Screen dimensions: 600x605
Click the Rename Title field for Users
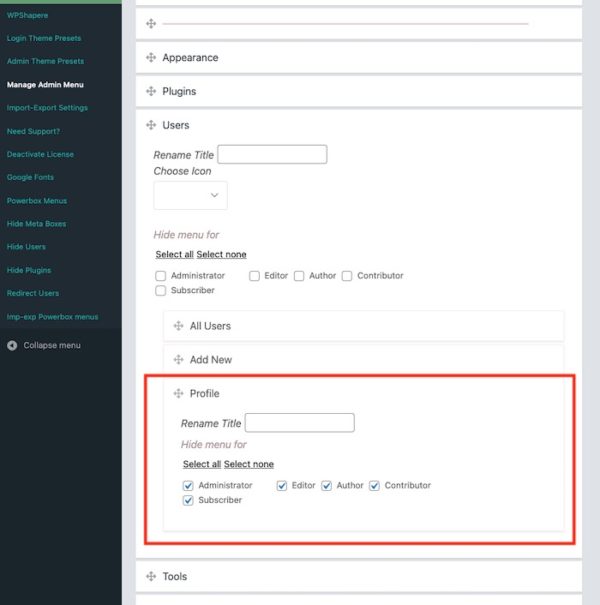tap(272, 155)
